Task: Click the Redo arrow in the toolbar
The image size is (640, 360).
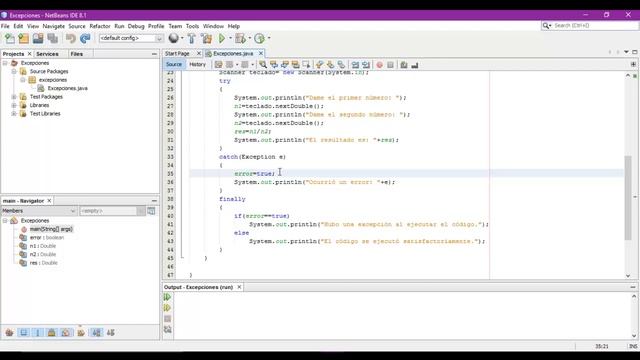Action: coord(85,38)
